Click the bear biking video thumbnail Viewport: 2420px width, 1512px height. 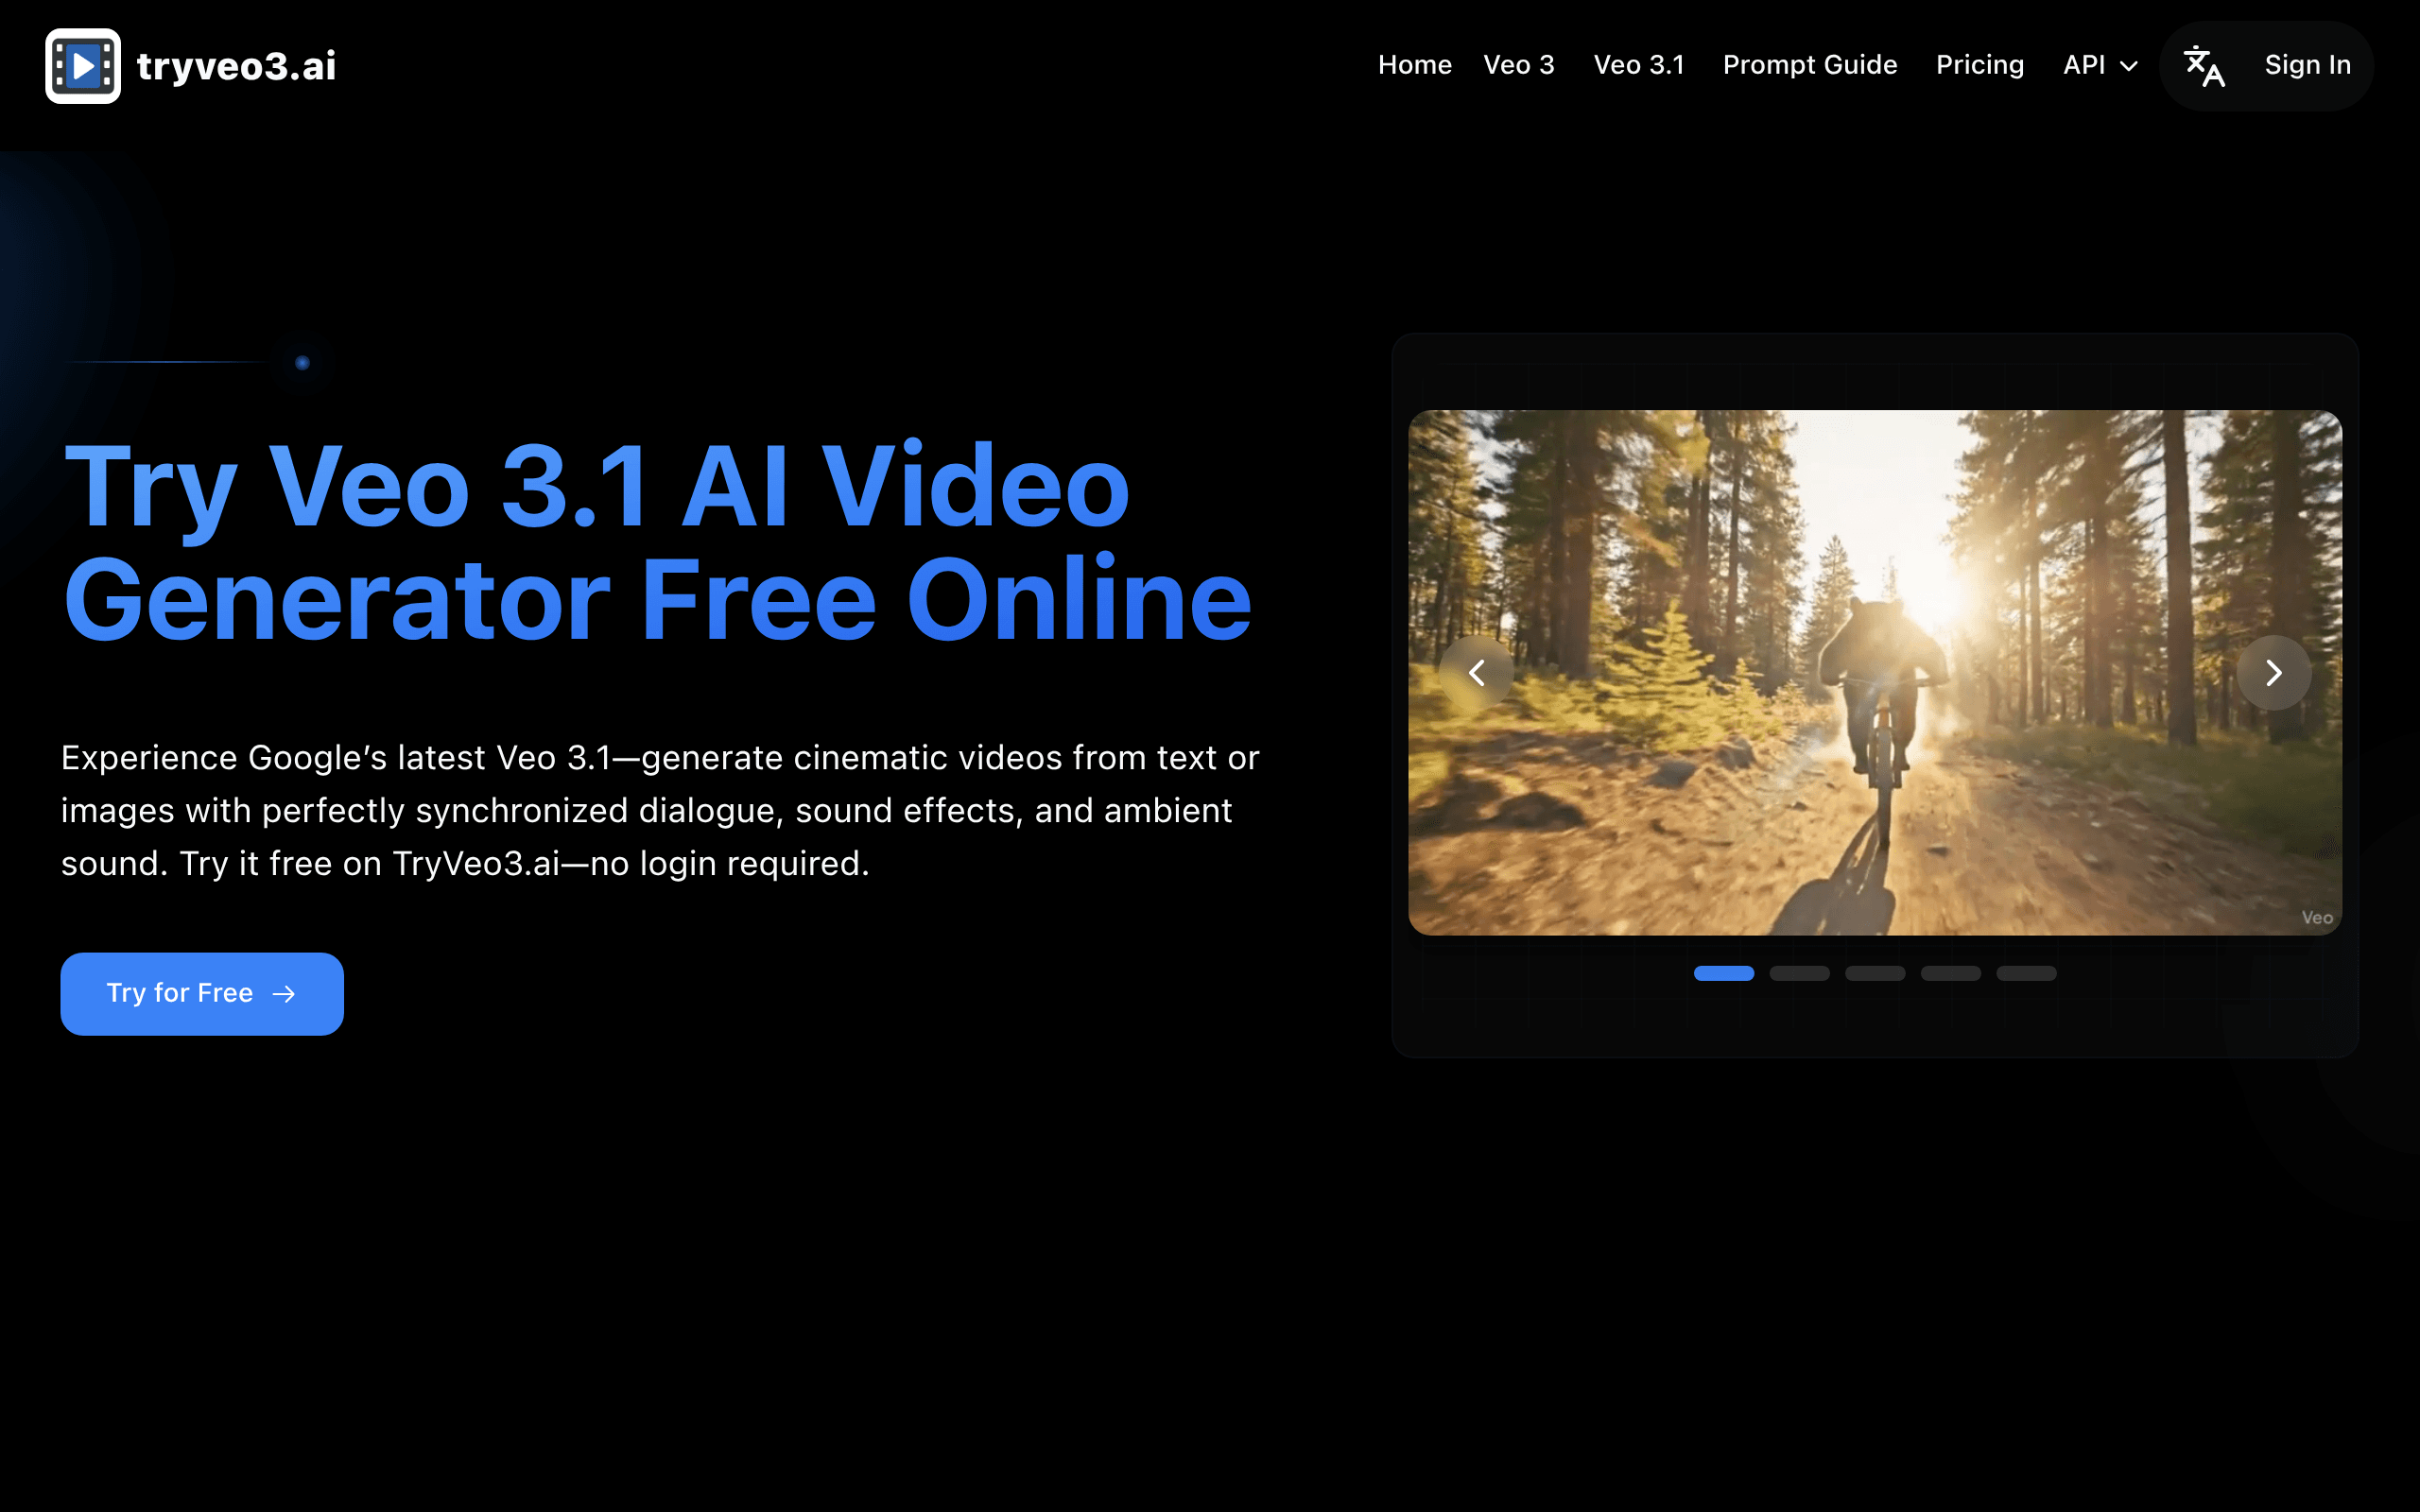coord(1874,673)
